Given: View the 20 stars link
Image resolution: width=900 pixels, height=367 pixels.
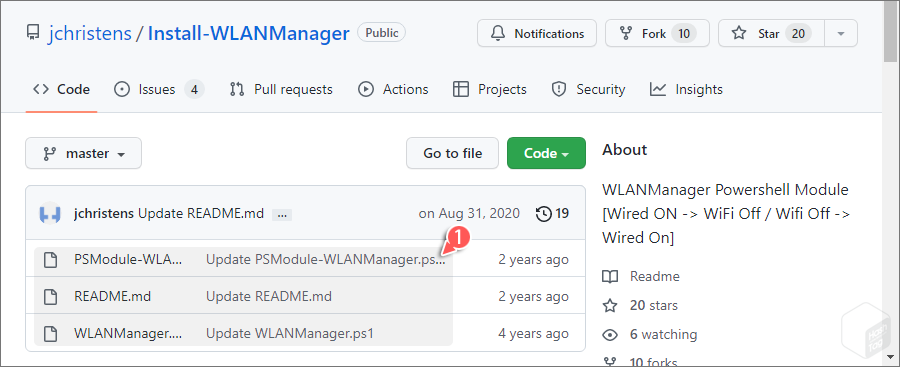Looking at the screenshot, I should pyautogui.click(x=653, y=305).
